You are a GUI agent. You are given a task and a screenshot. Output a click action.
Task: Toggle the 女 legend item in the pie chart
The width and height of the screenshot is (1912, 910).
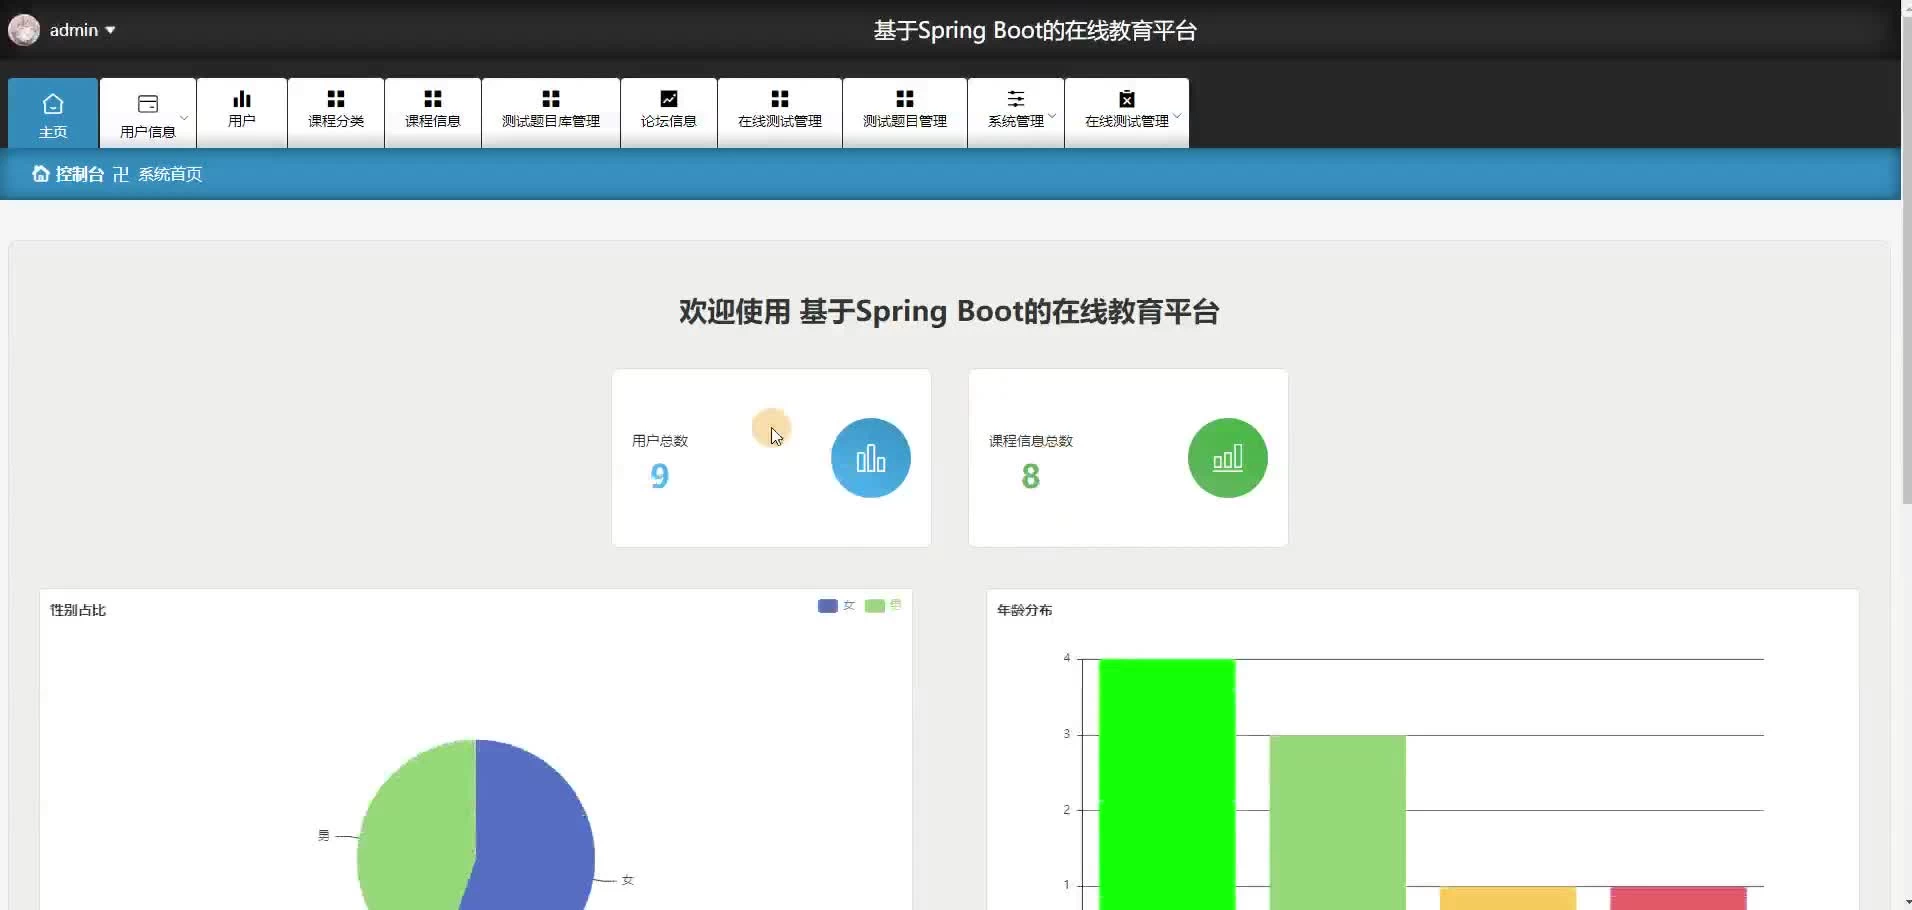point(836,606)
